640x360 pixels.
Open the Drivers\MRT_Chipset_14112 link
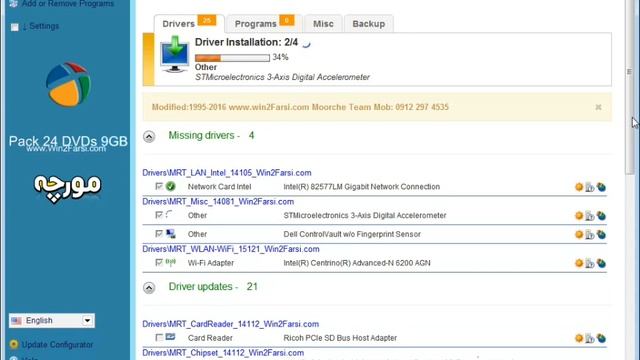click(x=223, y=353)
